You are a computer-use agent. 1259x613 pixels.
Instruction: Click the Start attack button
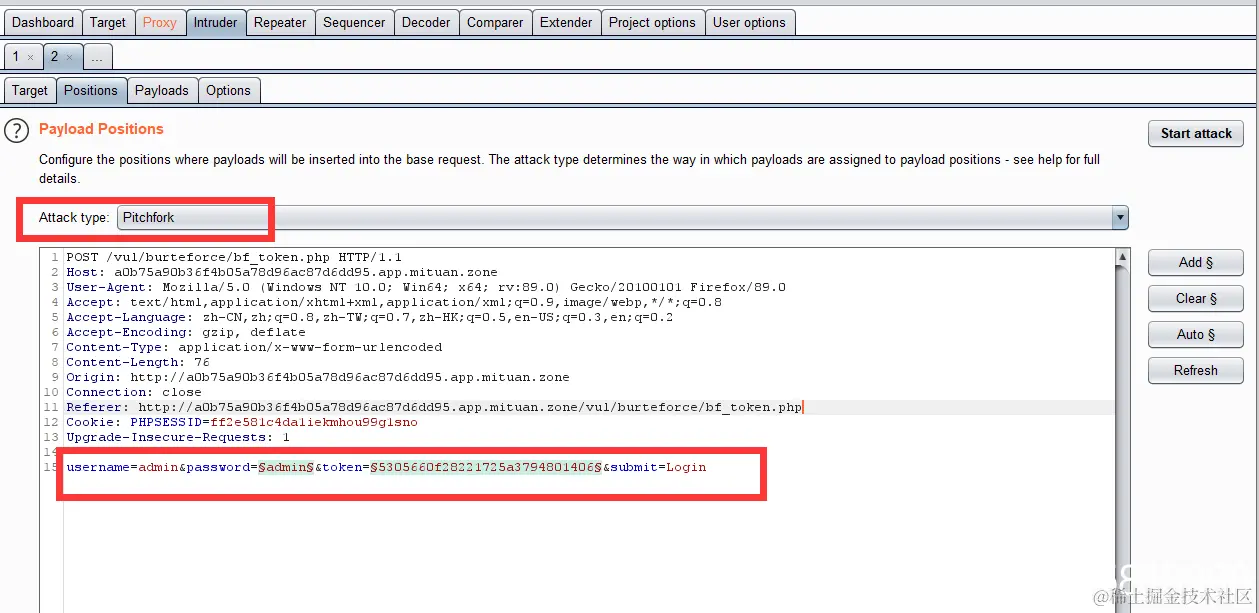1196,133
